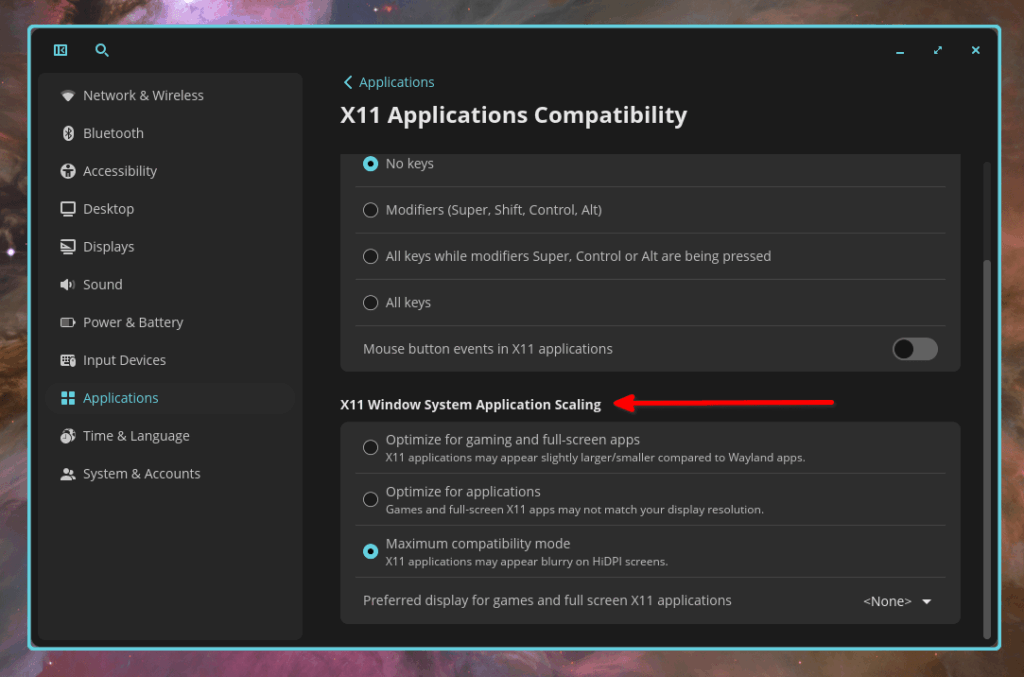The height and width of the screenshot is (677, 1024).
Task: Select the All keys radio option
Action: [370, 302]
